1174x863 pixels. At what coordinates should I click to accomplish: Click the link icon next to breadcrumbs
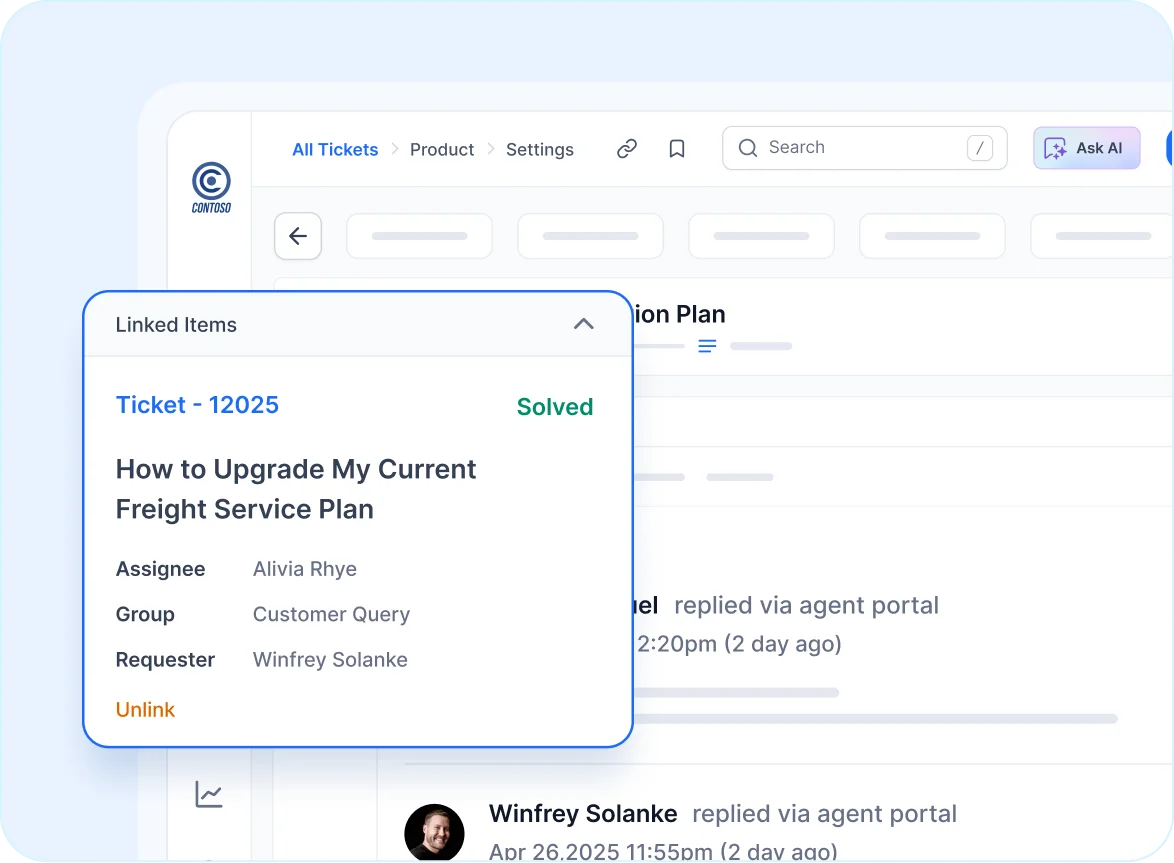[x=627, y=147]
